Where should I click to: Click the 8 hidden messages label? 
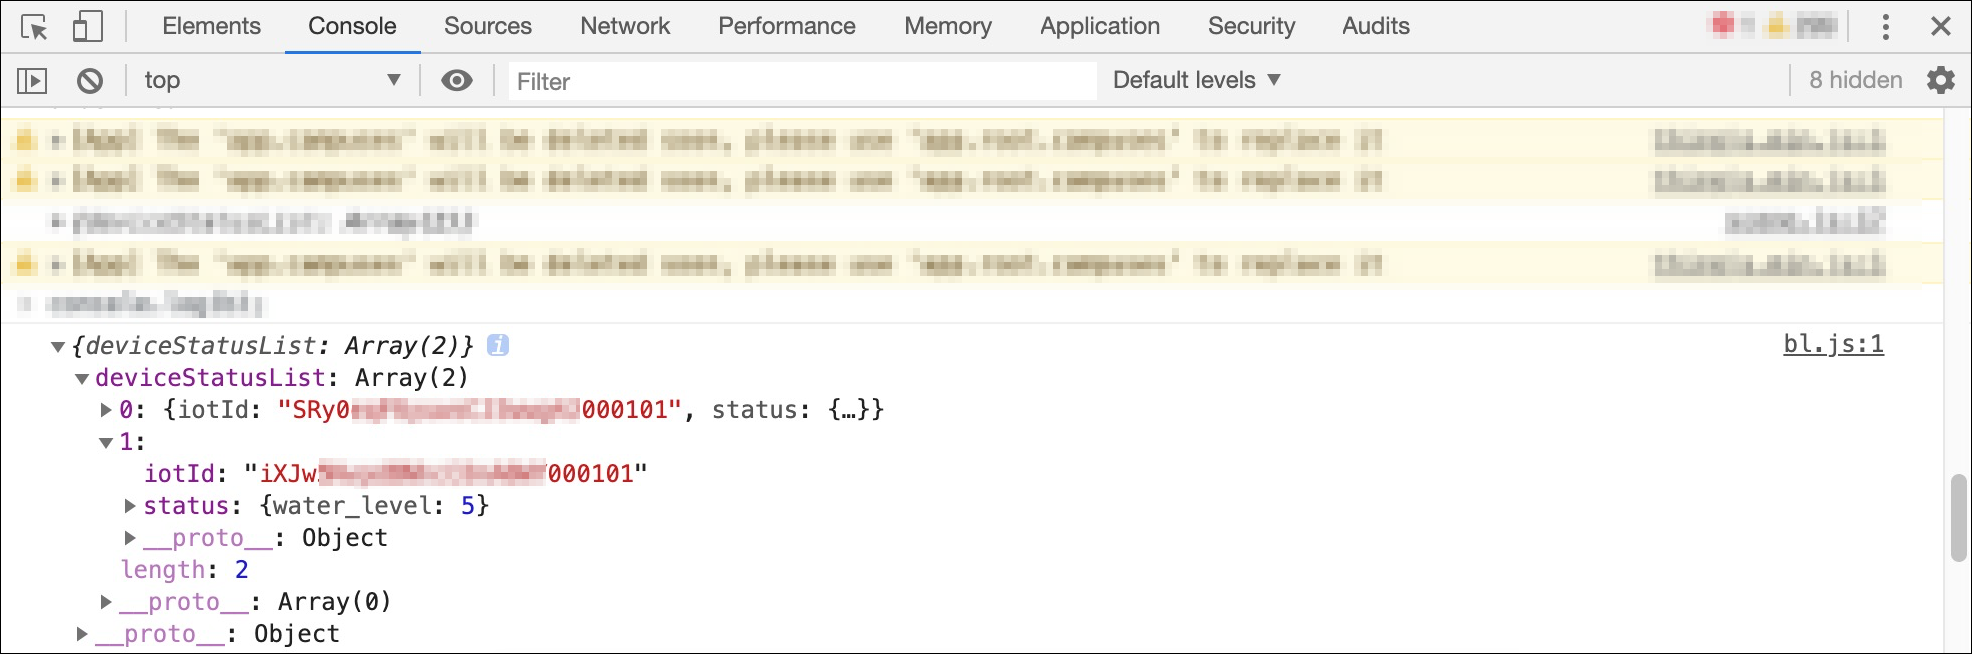(x=1855, y=80)
